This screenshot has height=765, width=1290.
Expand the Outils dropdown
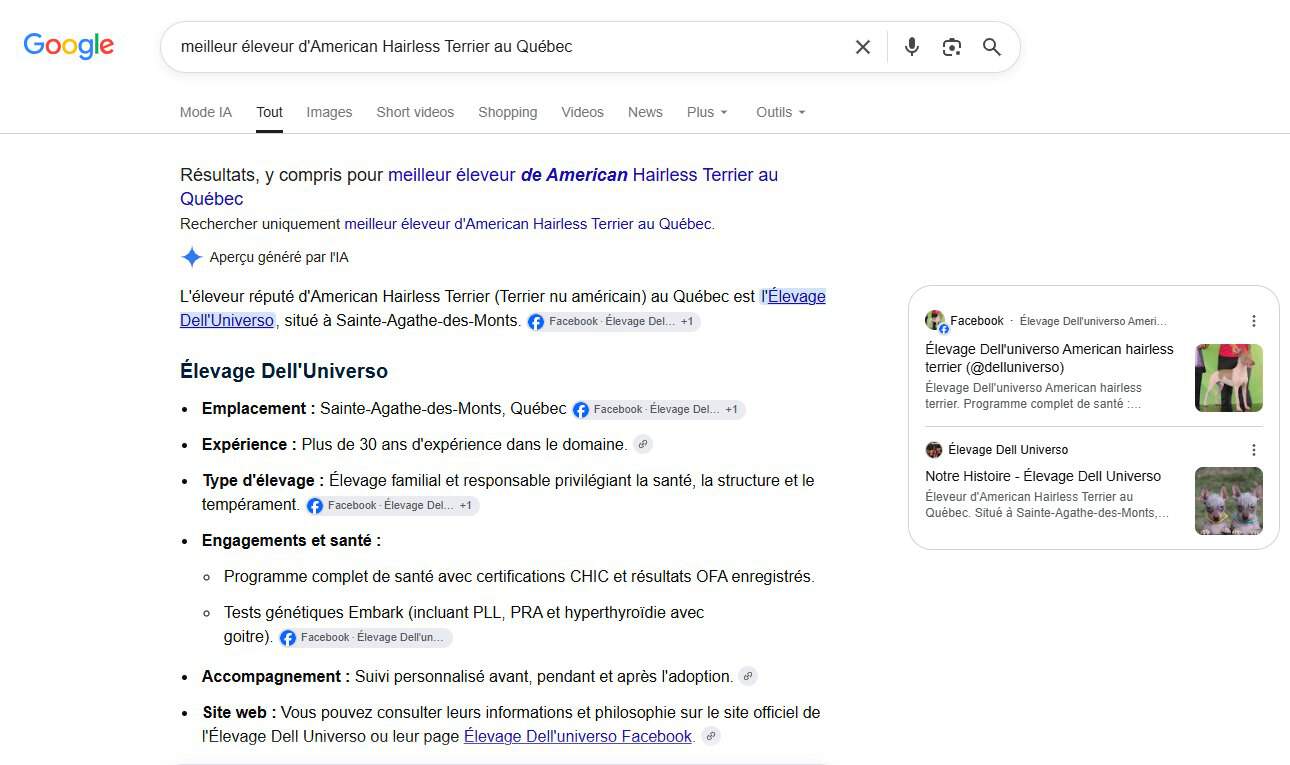780,112
